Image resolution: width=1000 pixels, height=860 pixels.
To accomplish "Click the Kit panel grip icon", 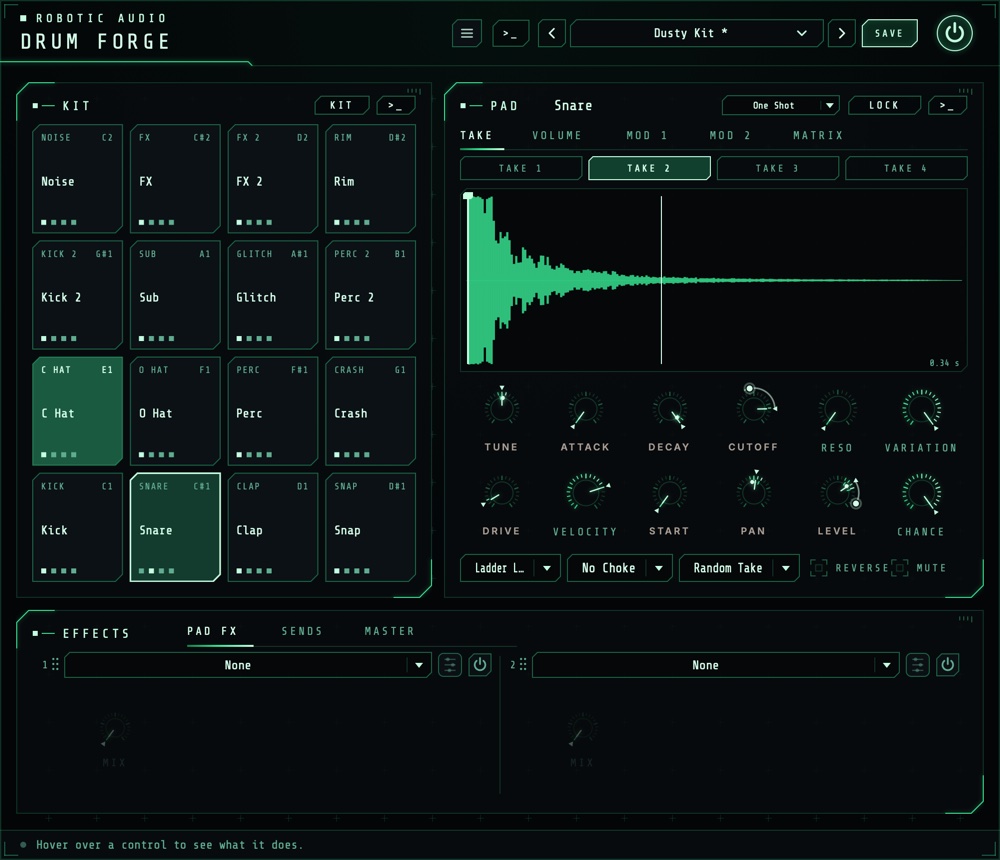I will click(x=414, y=91).
